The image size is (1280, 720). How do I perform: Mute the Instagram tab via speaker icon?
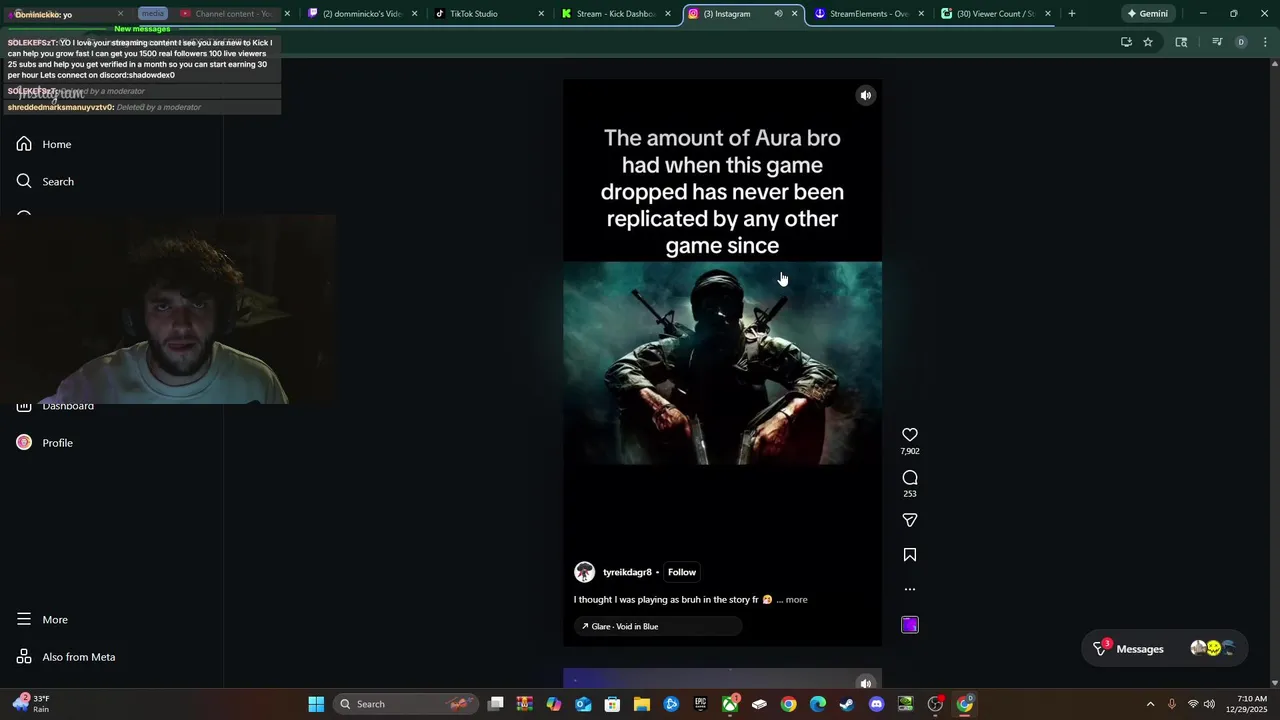click(x=778, y=14)
